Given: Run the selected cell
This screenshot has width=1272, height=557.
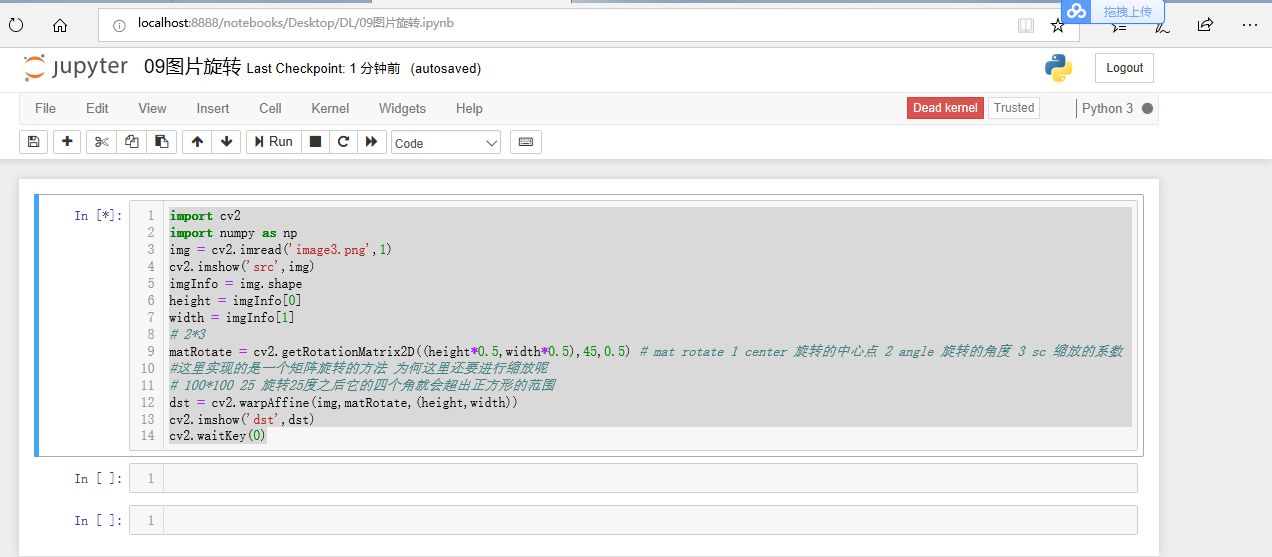Looking at the screenshot, I should (x=273, y=142).
